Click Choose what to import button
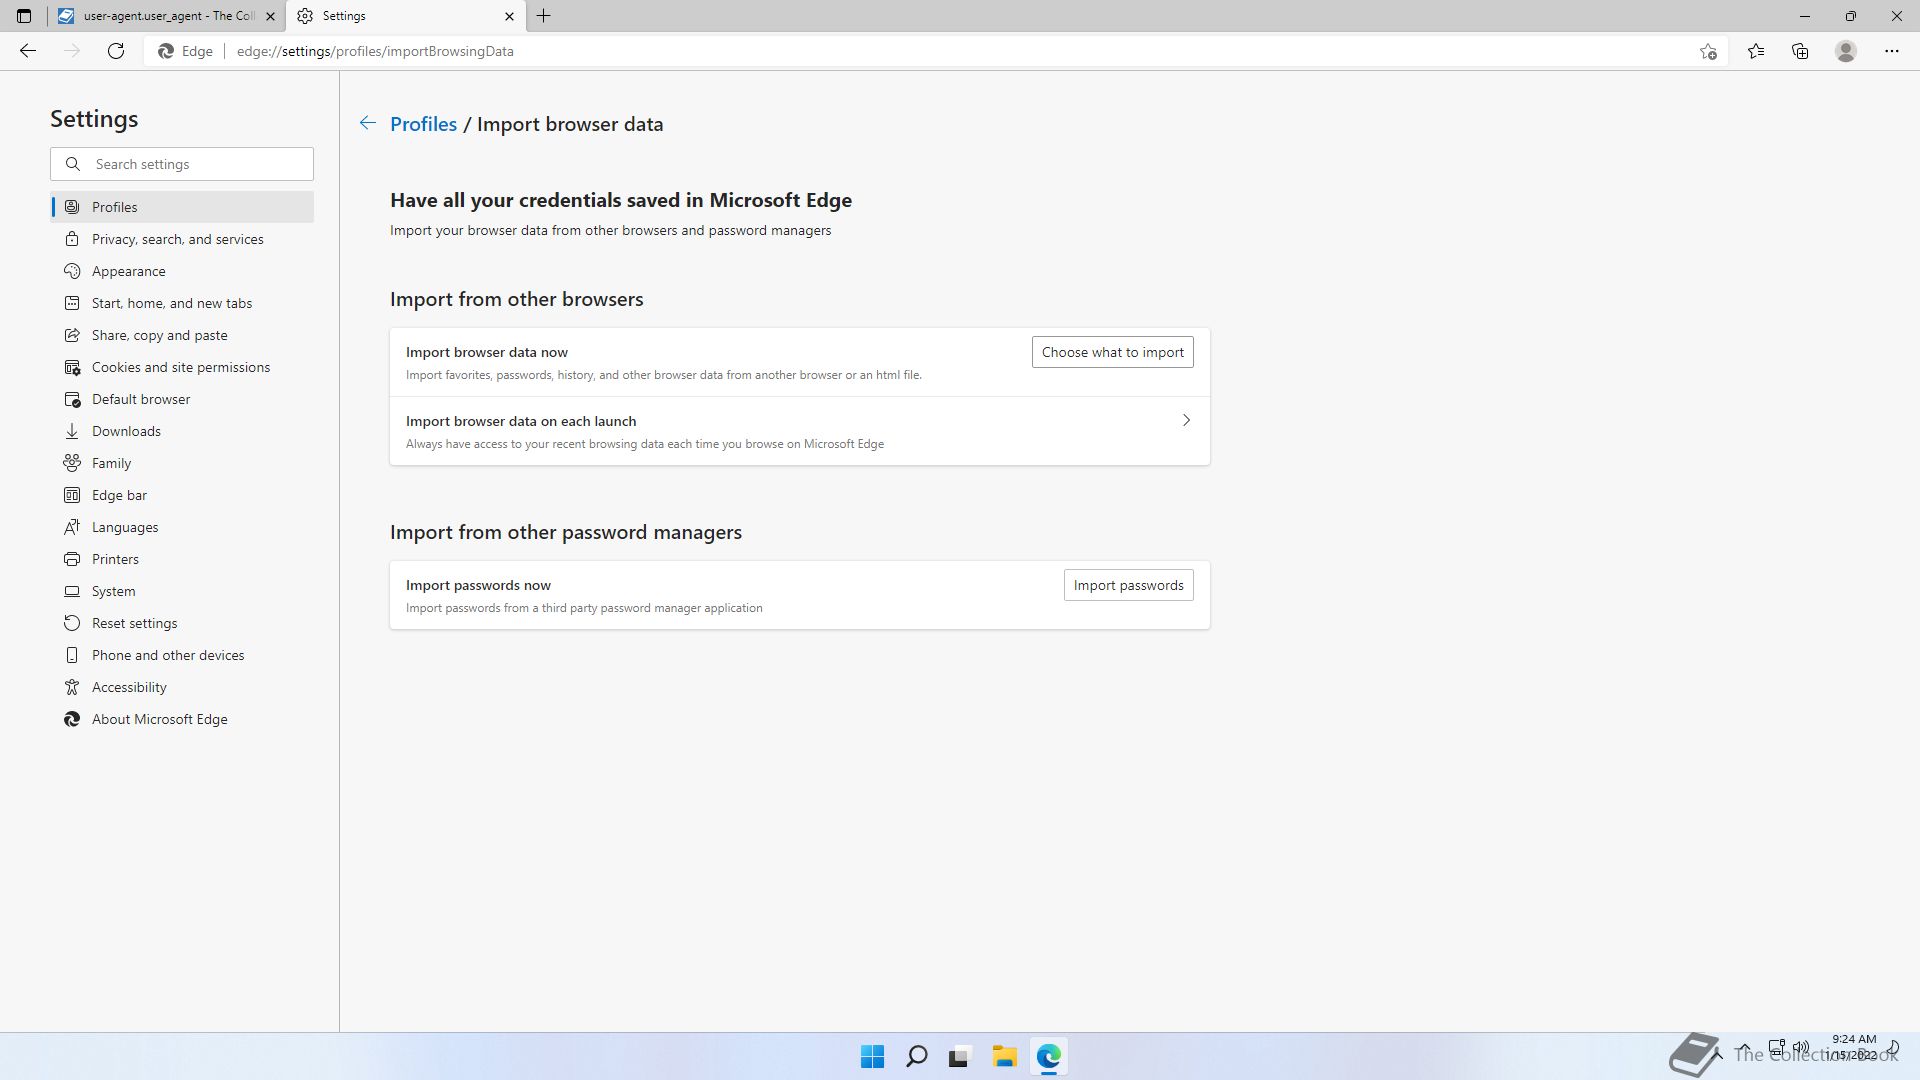The width and height of the screenshot is (1920, 1080). (x=1112, y=352)
